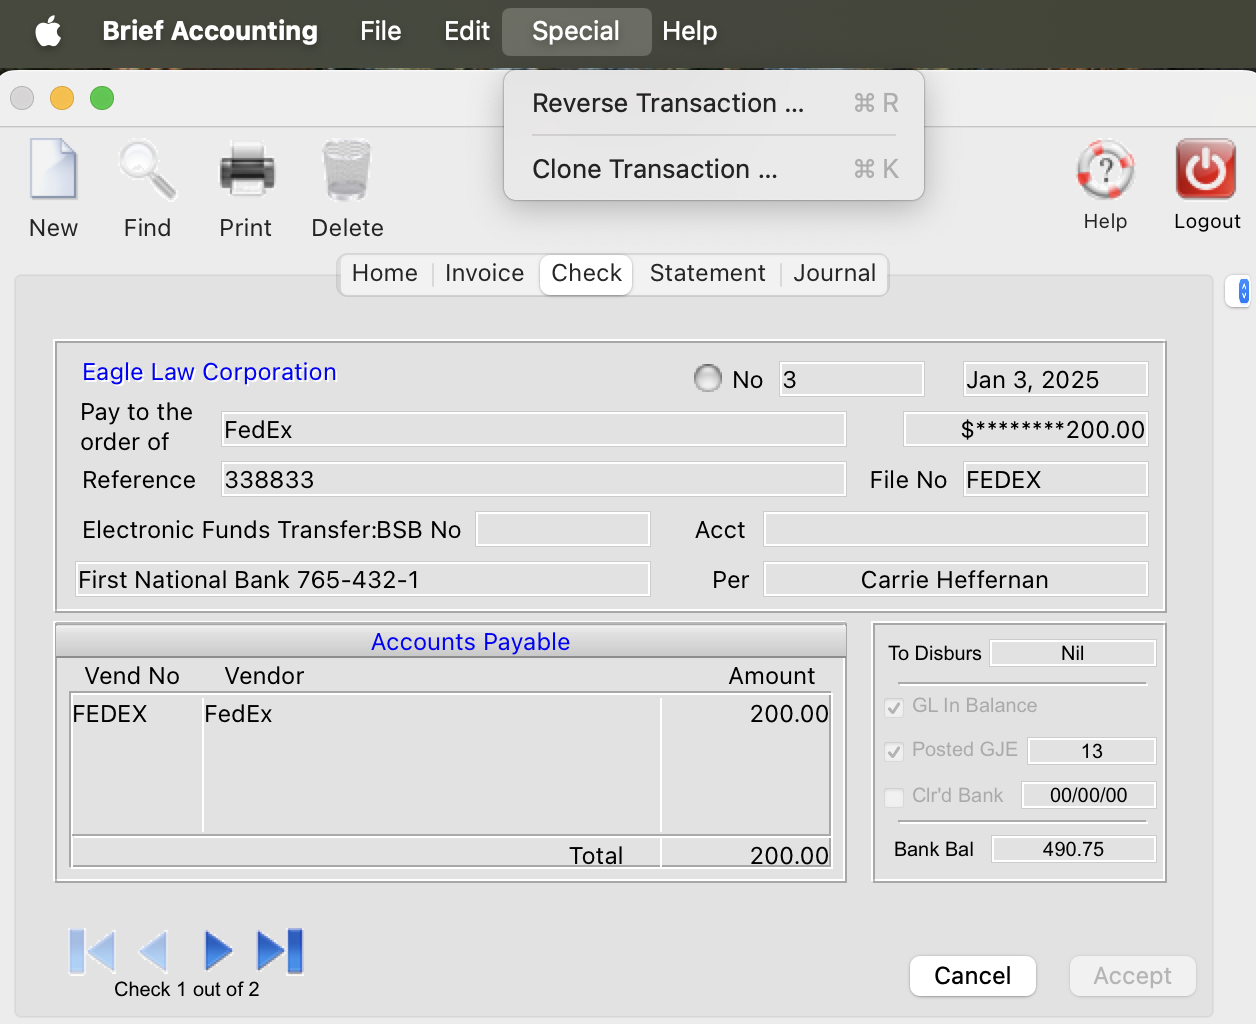Toggle Posted GJE checkbox
Screen dimensions: 1256x1024
point(894,751)
